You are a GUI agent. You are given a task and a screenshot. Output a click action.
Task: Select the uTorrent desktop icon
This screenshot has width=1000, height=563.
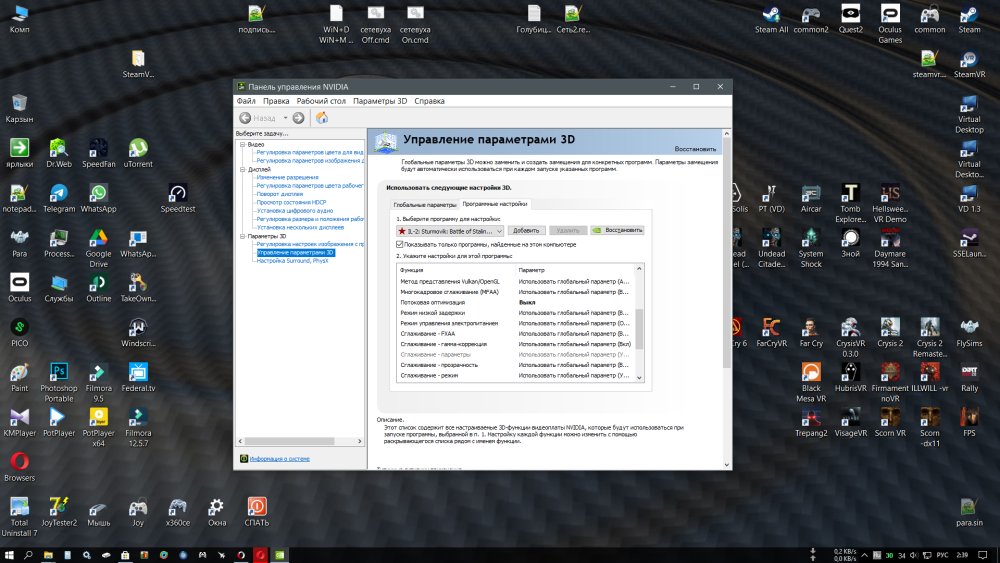138,148
